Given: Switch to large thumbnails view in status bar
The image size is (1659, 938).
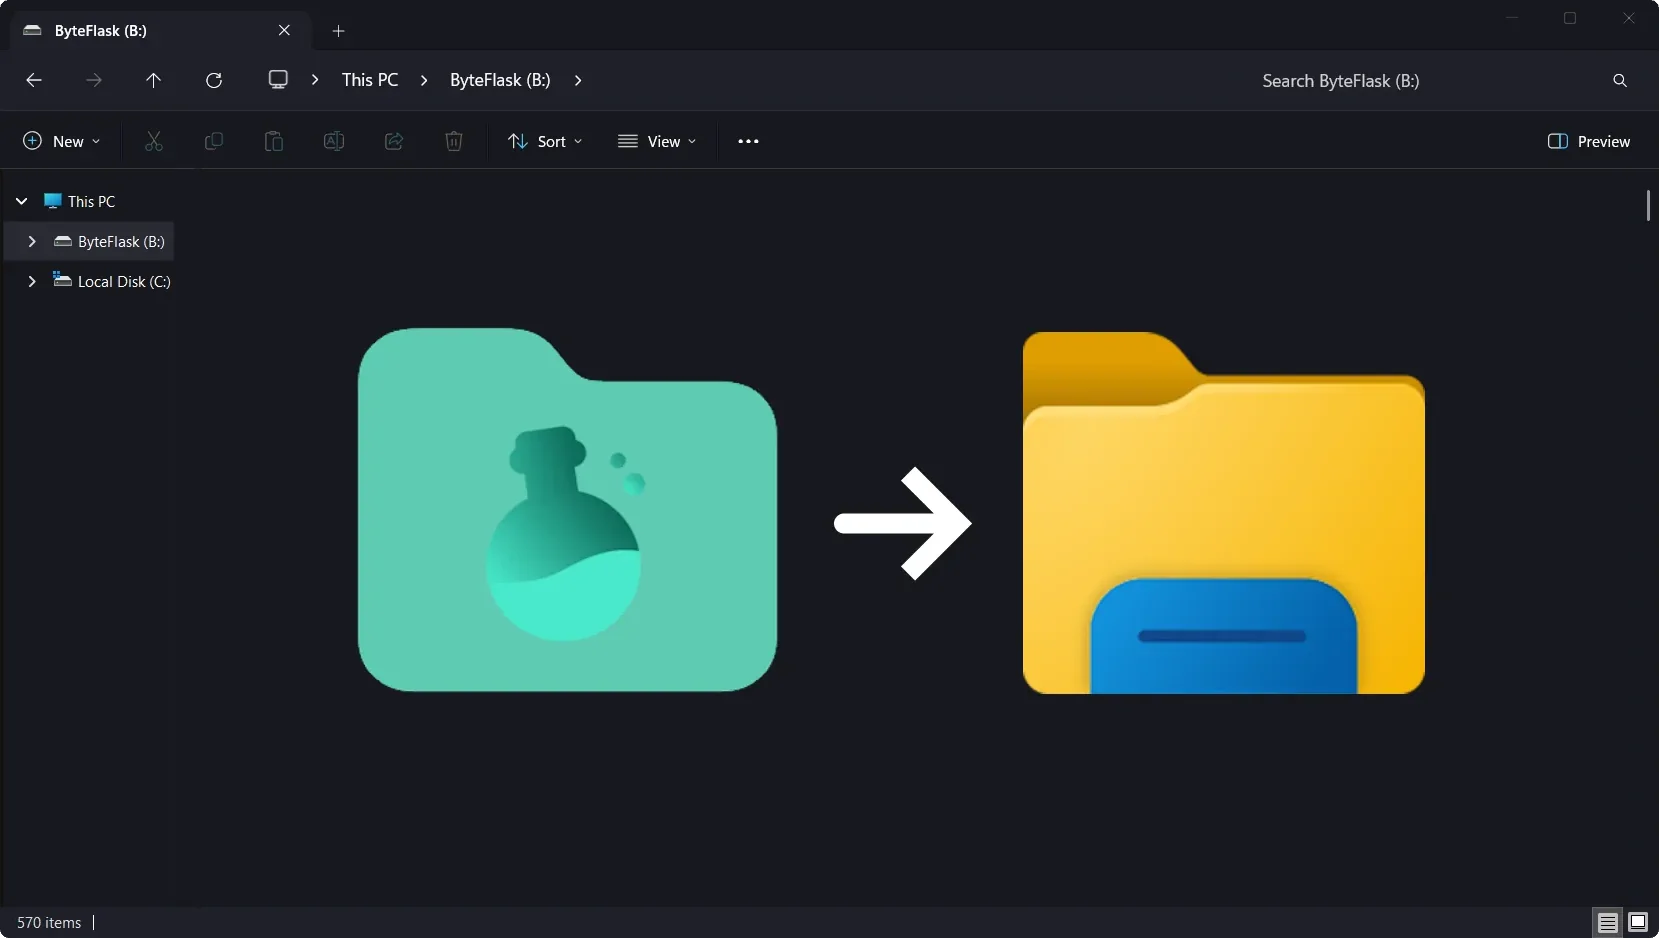Looking at the screenshot, I should pos(1638,922).
